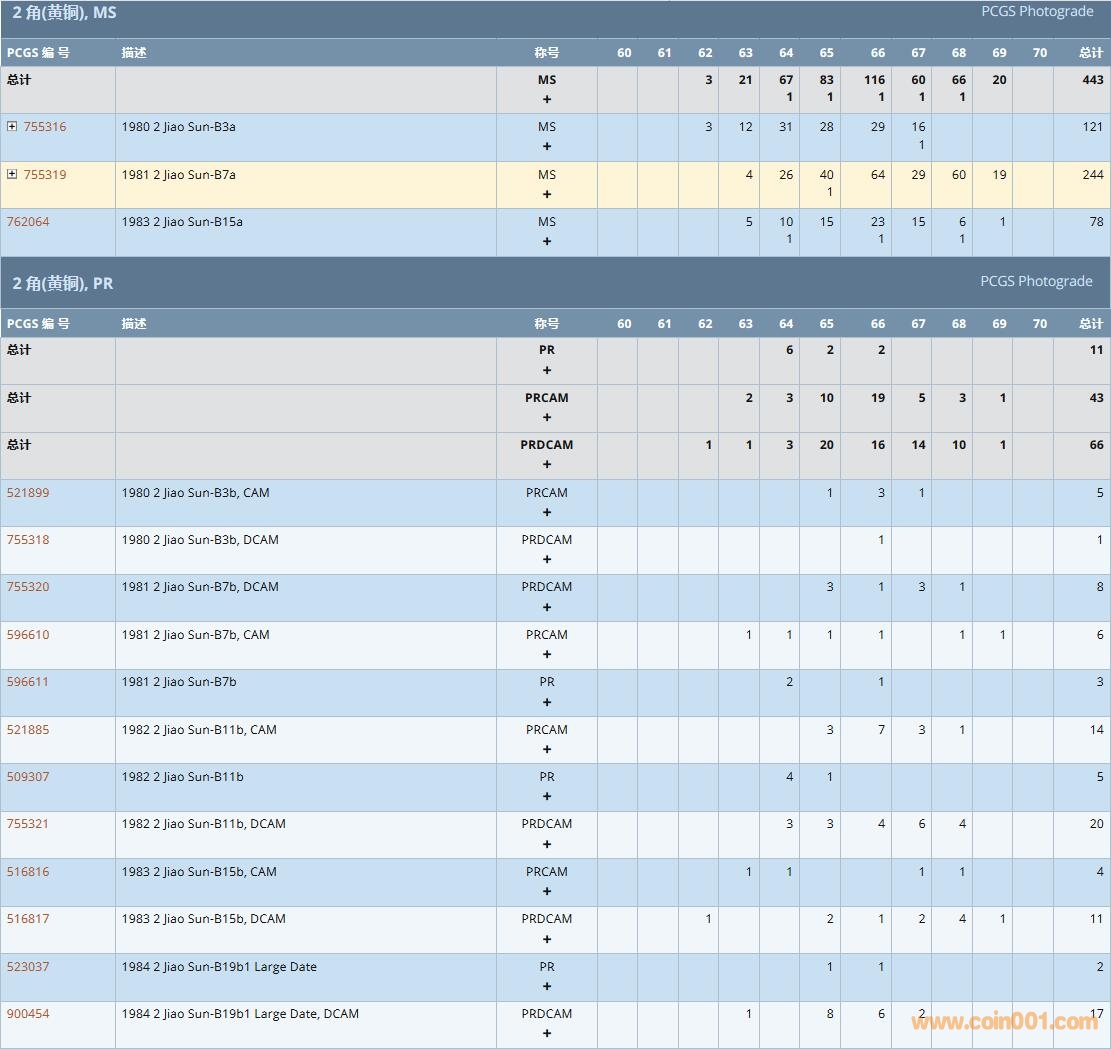Open PCGS number 755316 link
Screen dimensions: 1111x1049
click(x=45, y=127)
